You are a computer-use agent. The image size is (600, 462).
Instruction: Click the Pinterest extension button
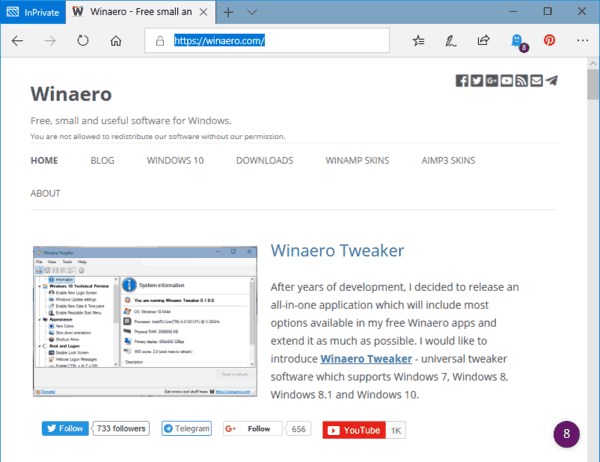click(x=549, y=40)
